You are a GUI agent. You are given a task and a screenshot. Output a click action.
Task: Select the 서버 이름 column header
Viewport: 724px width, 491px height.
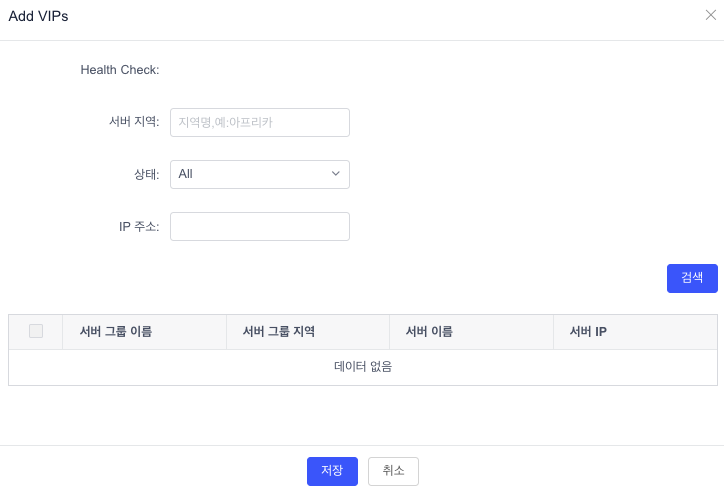pos(429,332)
